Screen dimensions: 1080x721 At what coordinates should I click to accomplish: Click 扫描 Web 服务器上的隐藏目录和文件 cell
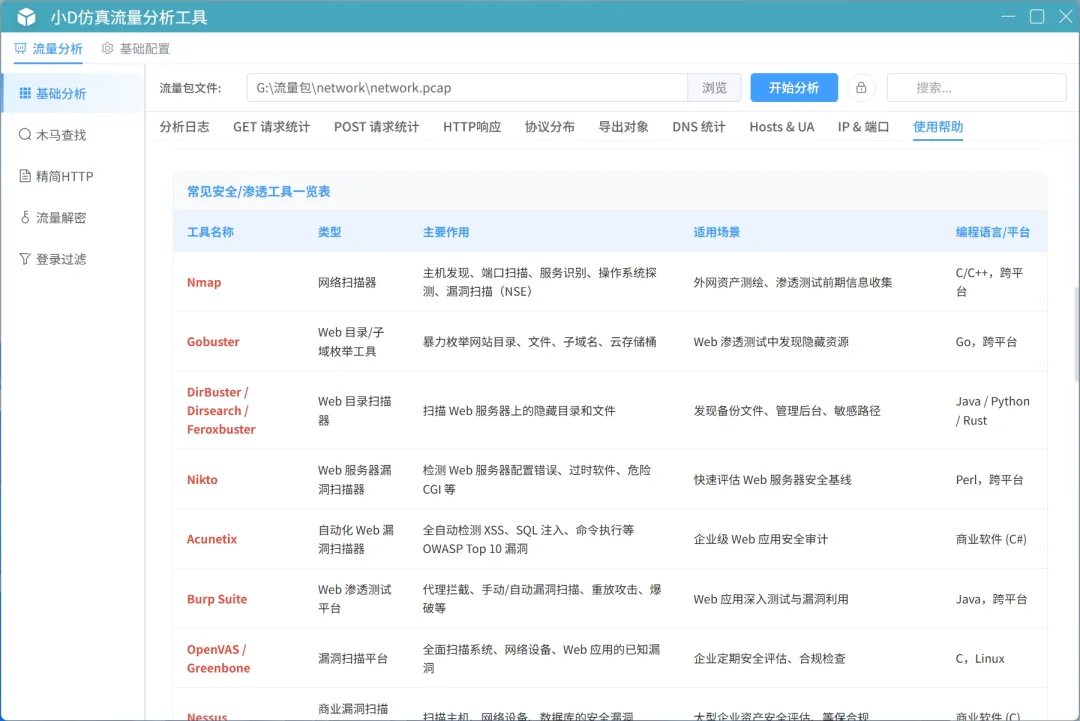519,410
